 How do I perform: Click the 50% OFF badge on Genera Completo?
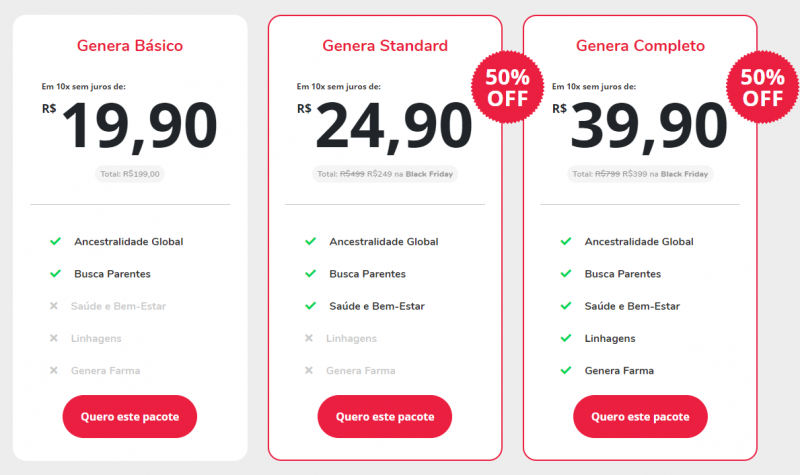point(763,88)
